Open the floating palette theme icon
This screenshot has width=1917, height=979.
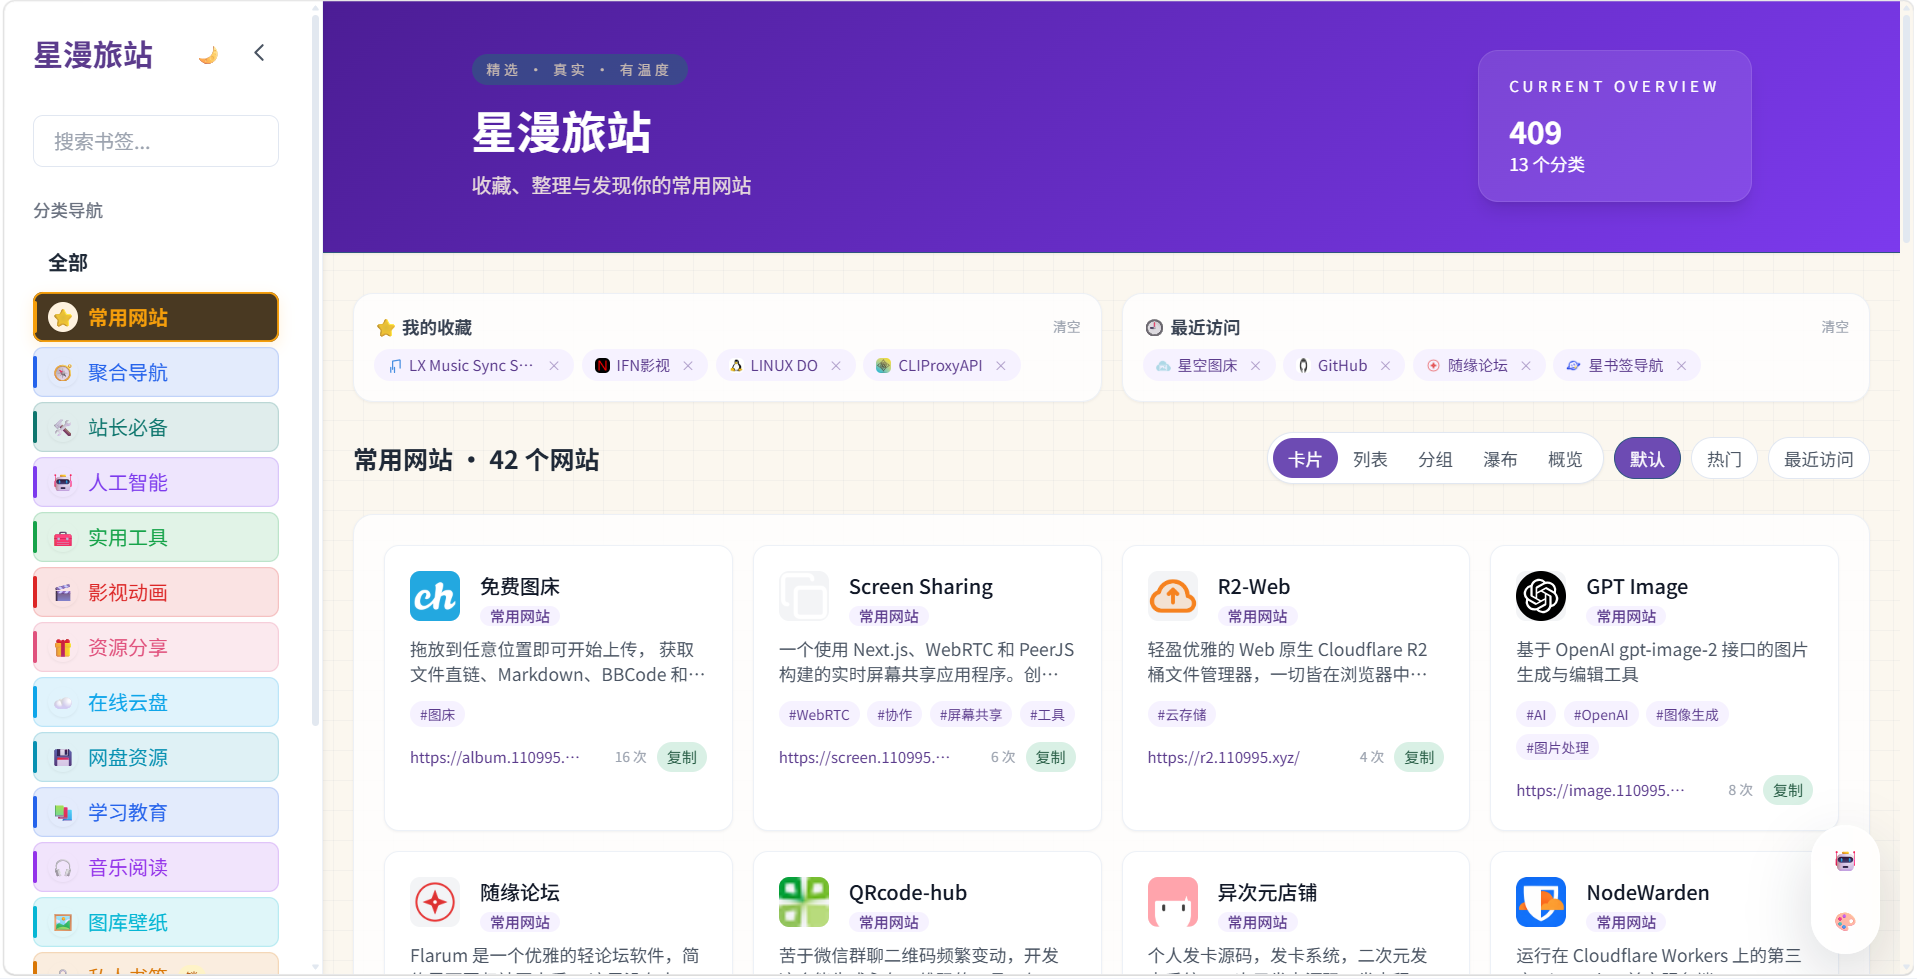(1845, 922)
